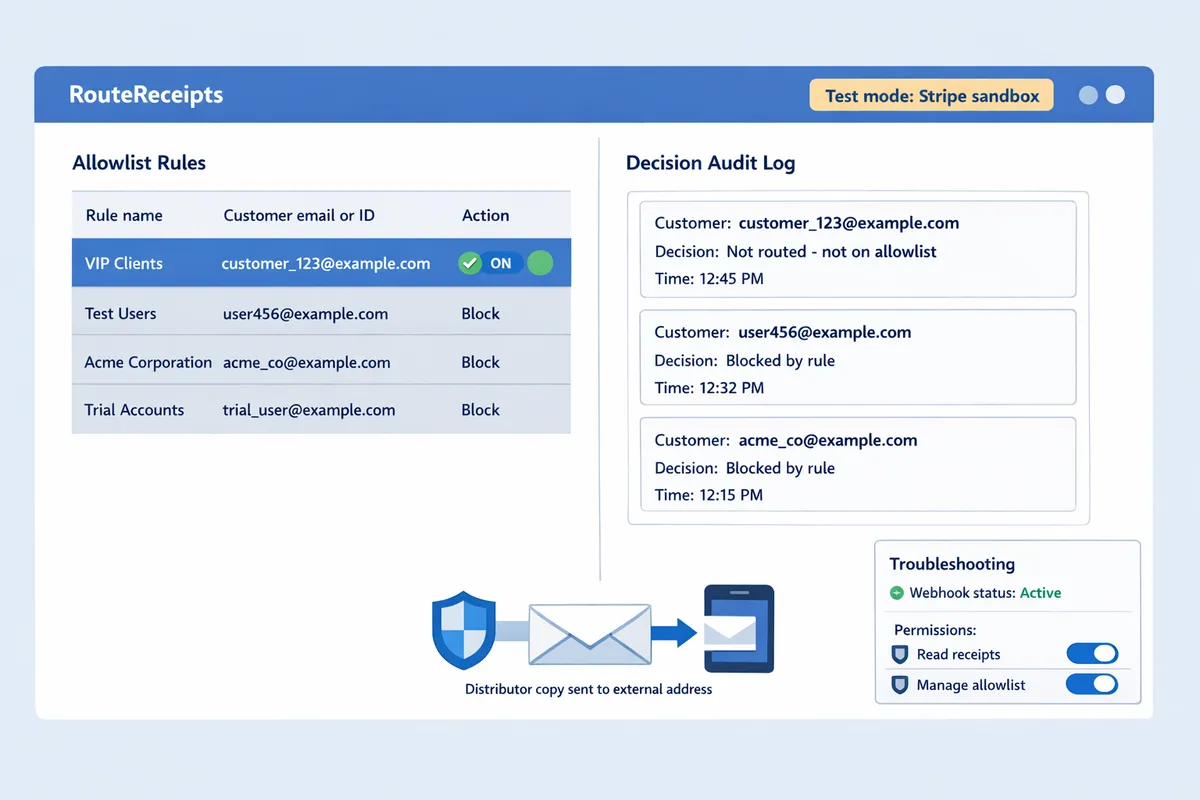Image resolution: width=1200 pixels, height=800 pixels.
Task: Click the Test mode: Stripe sandbox badge
Action: tap(931, 95)
